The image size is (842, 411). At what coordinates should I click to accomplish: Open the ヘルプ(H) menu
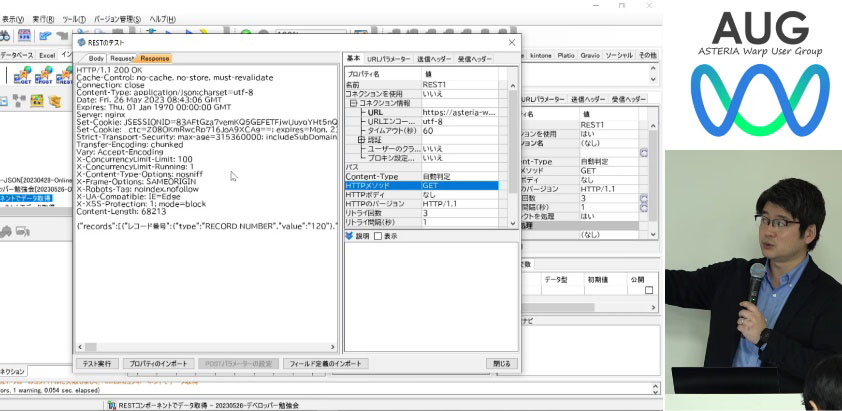(x=162, y=19)
